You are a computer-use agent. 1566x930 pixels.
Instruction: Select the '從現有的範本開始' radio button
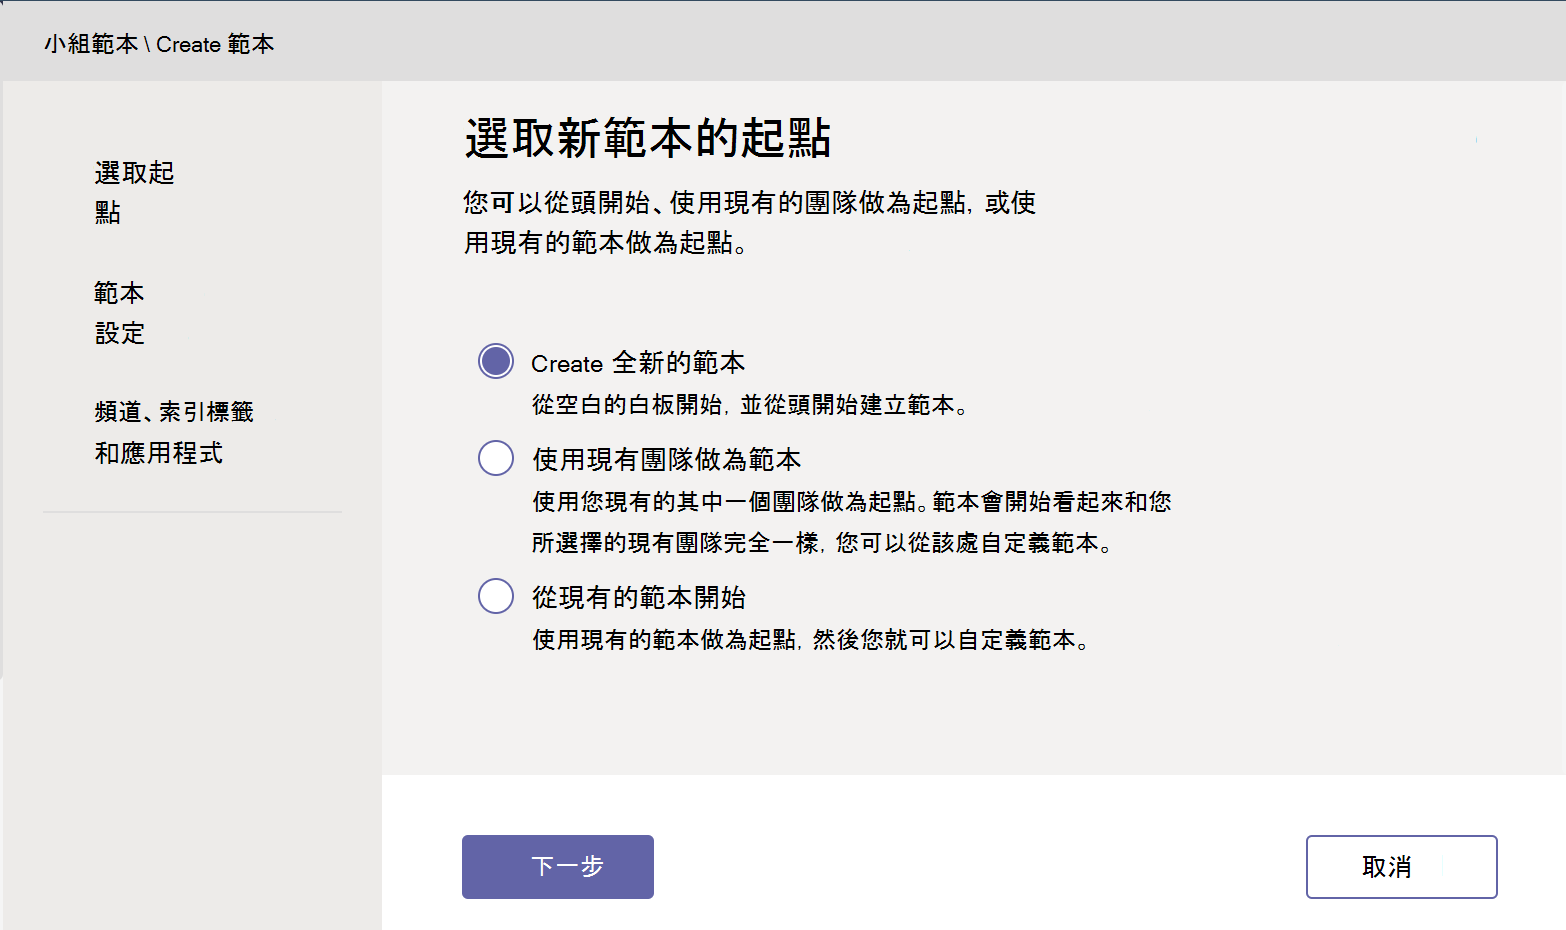(496, 596)
